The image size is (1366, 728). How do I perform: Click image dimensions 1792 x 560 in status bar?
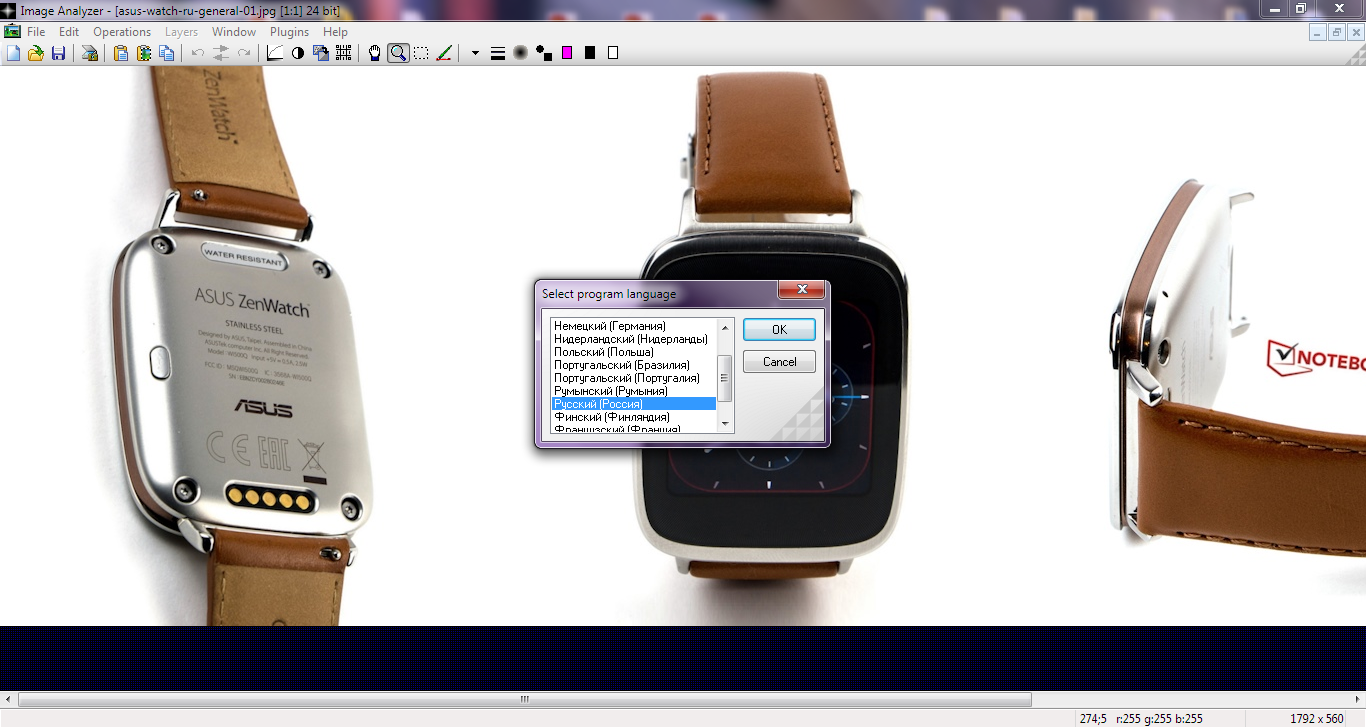(x=1317, y=719)
